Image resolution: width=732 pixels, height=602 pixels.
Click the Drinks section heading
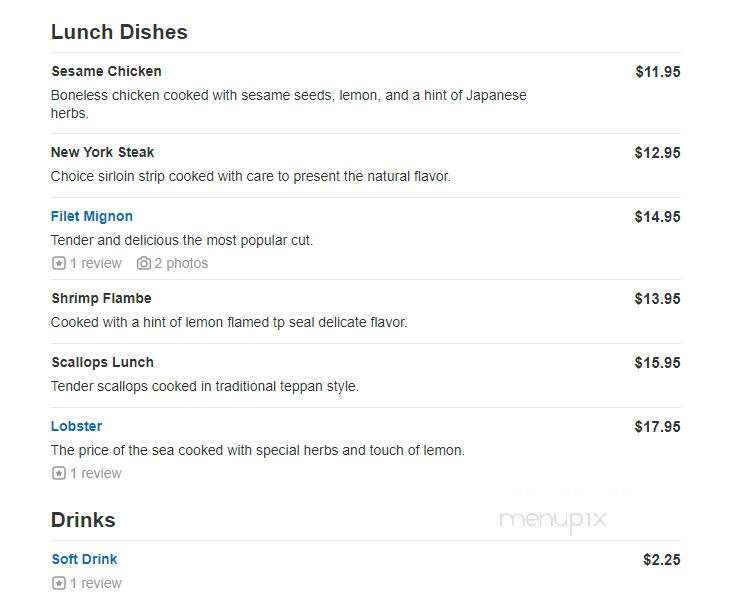pos(83,520)
